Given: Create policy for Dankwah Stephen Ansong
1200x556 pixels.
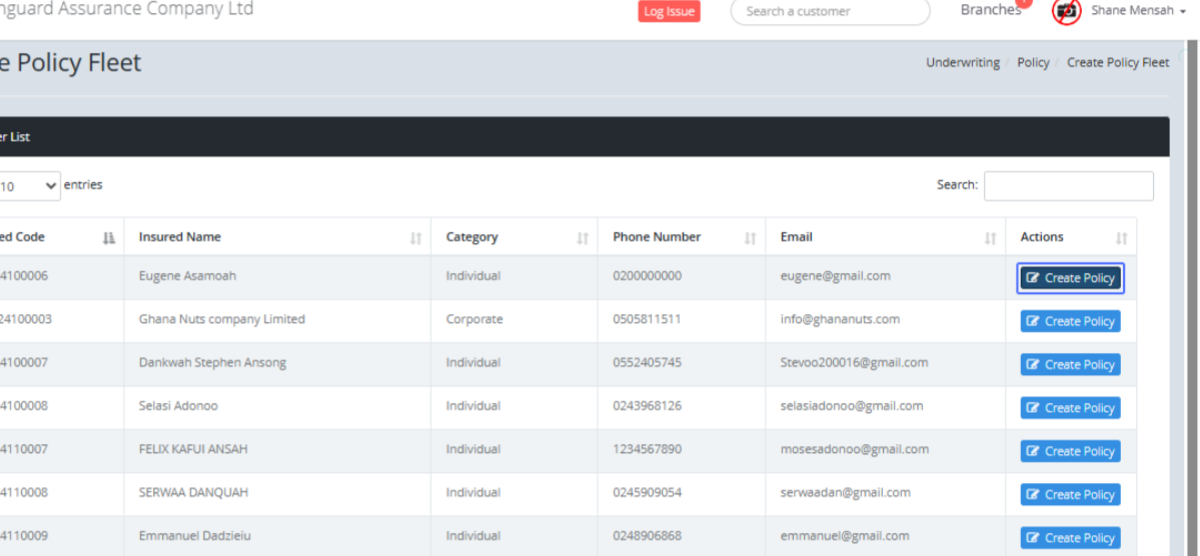Looking at the screenshot, I should pos(1070,365).
